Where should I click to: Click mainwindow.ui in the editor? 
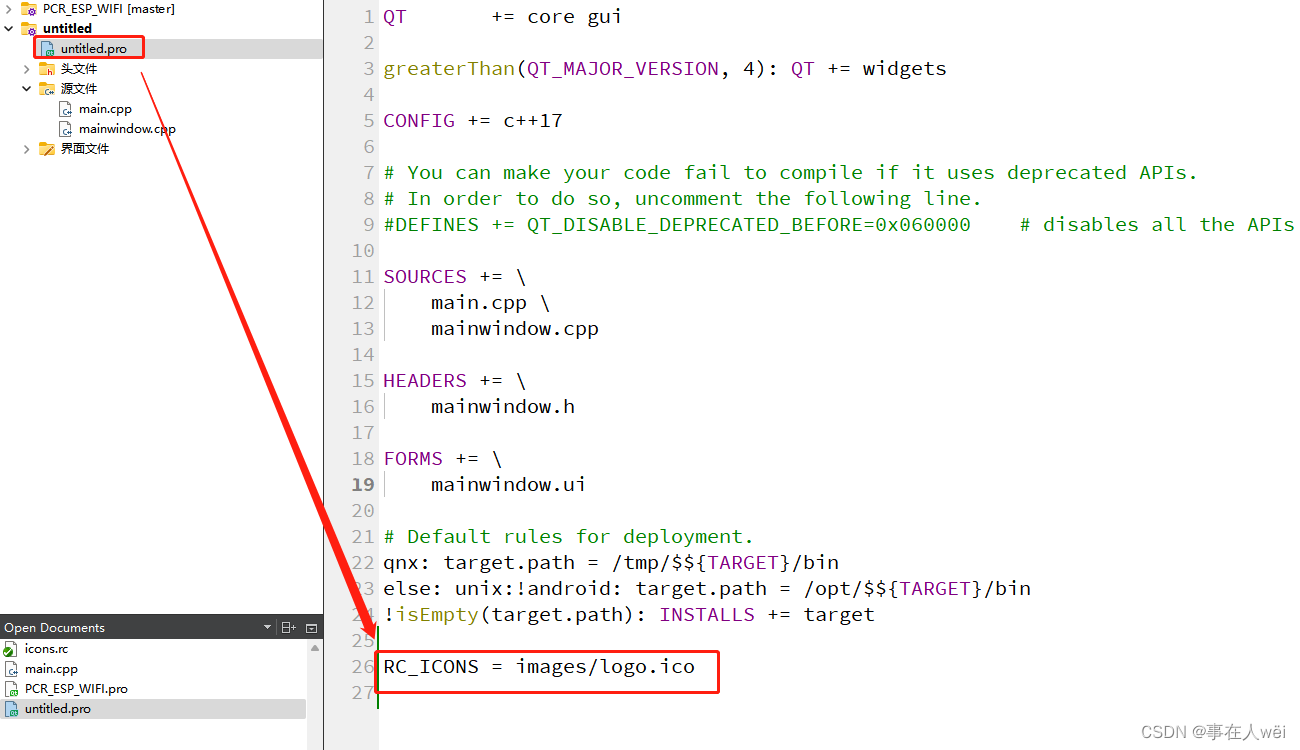click(x=508, y=484)
